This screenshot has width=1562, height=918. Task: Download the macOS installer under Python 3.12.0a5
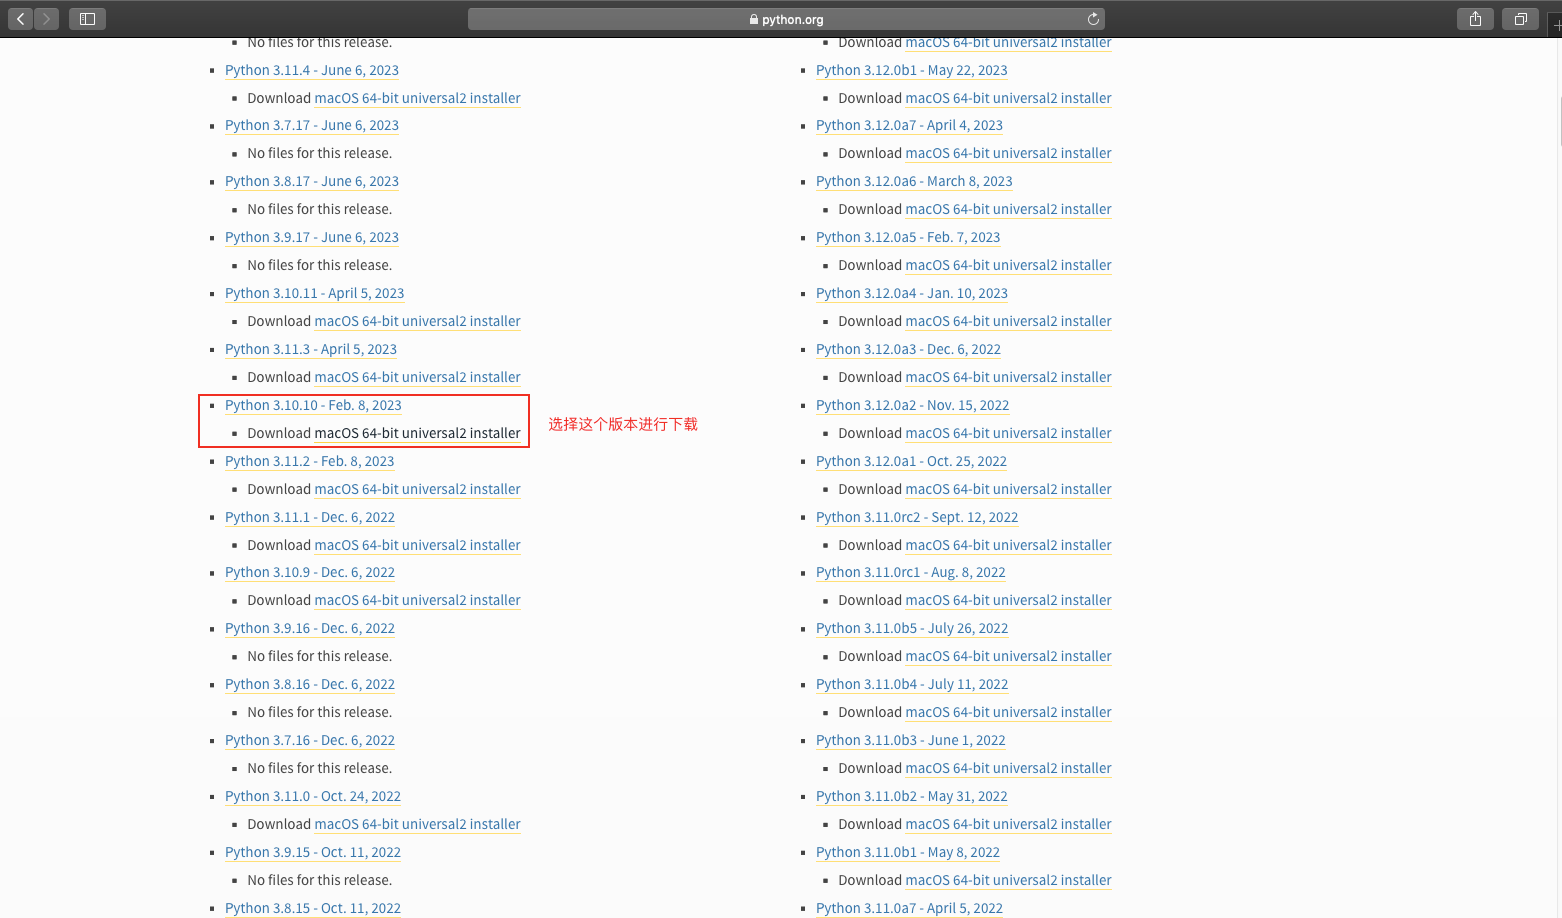tap(1008, 265)
